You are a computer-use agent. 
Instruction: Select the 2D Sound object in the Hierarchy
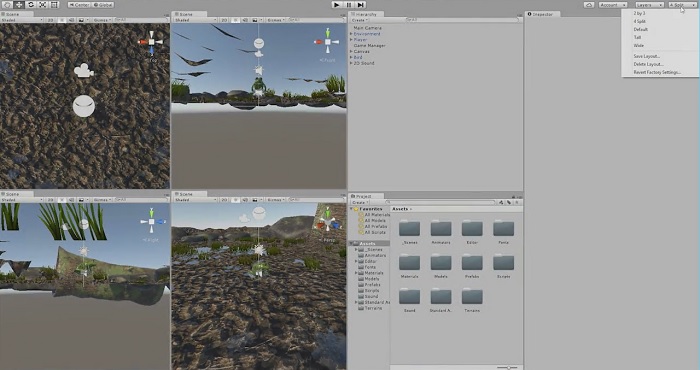point(364,63)
